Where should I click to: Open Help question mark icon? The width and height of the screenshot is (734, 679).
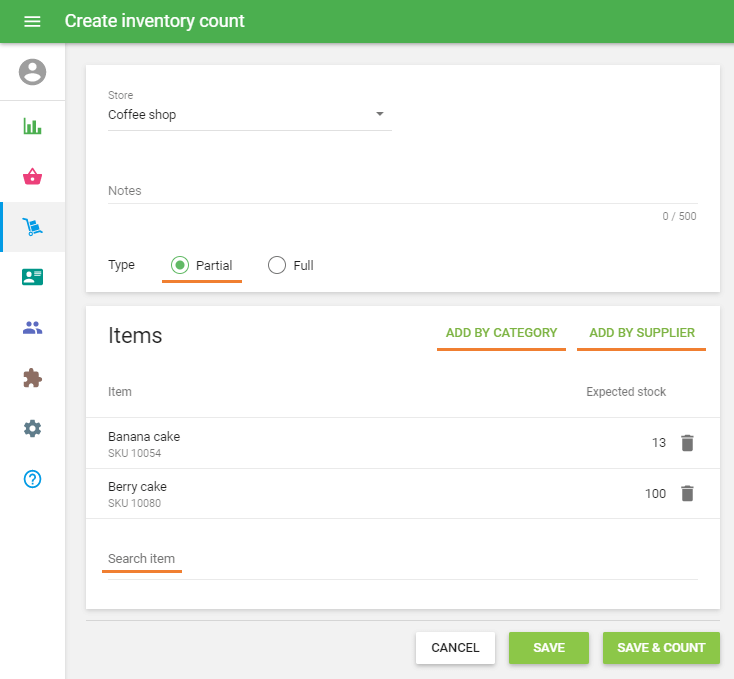click(33, 479)
